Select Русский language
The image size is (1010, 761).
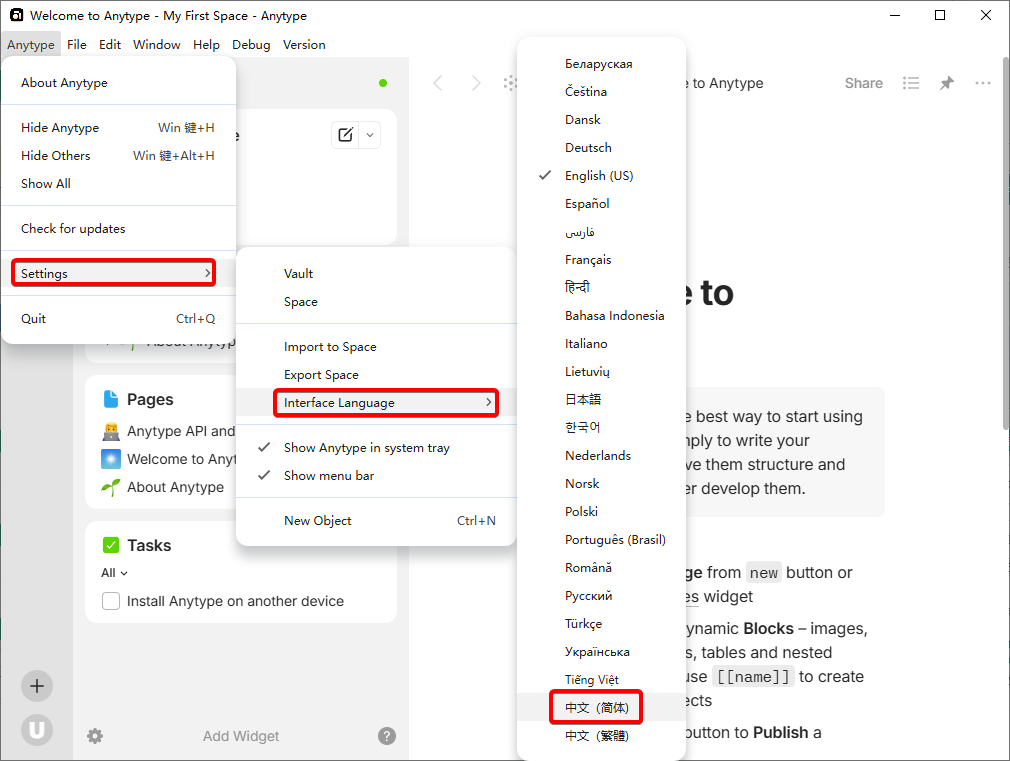point(601,595)
